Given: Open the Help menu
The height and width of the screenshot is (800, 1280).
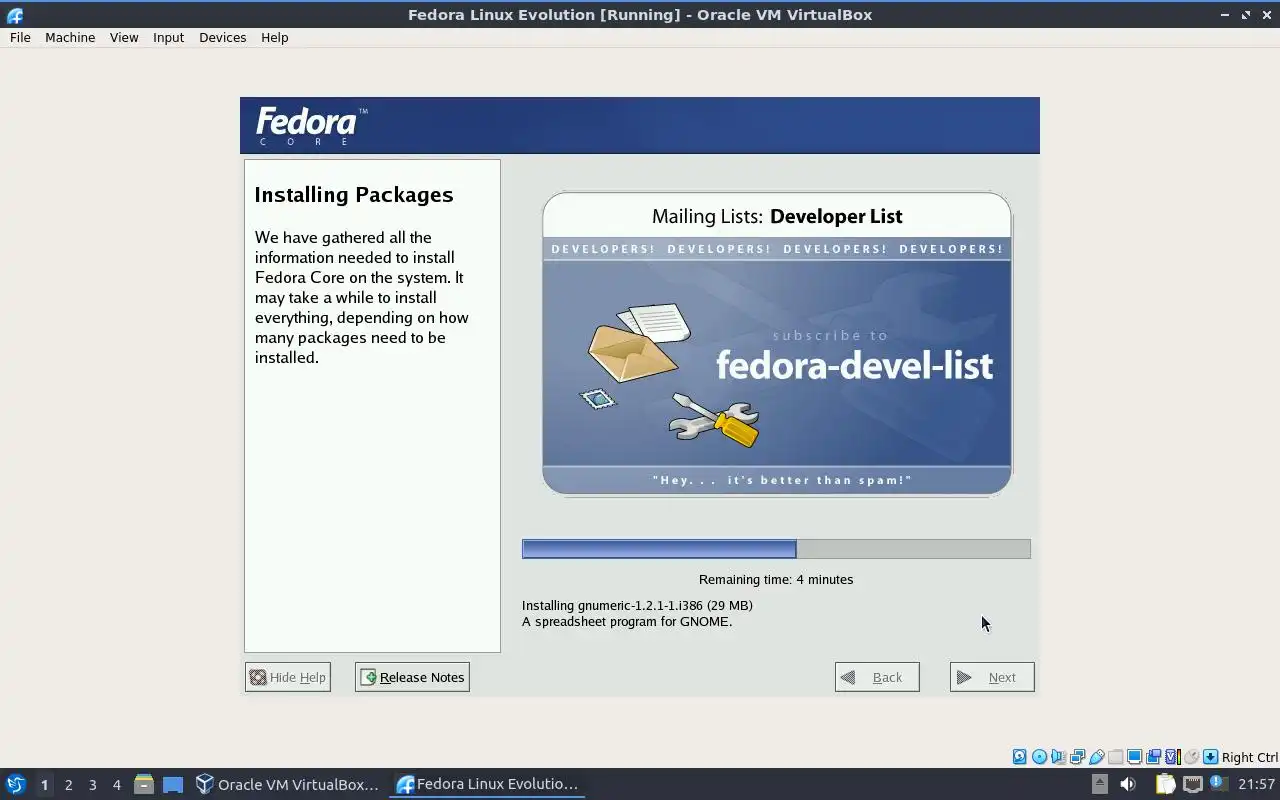Looking at the screenshot, I should pyautogui.click(x=274, y=37).
